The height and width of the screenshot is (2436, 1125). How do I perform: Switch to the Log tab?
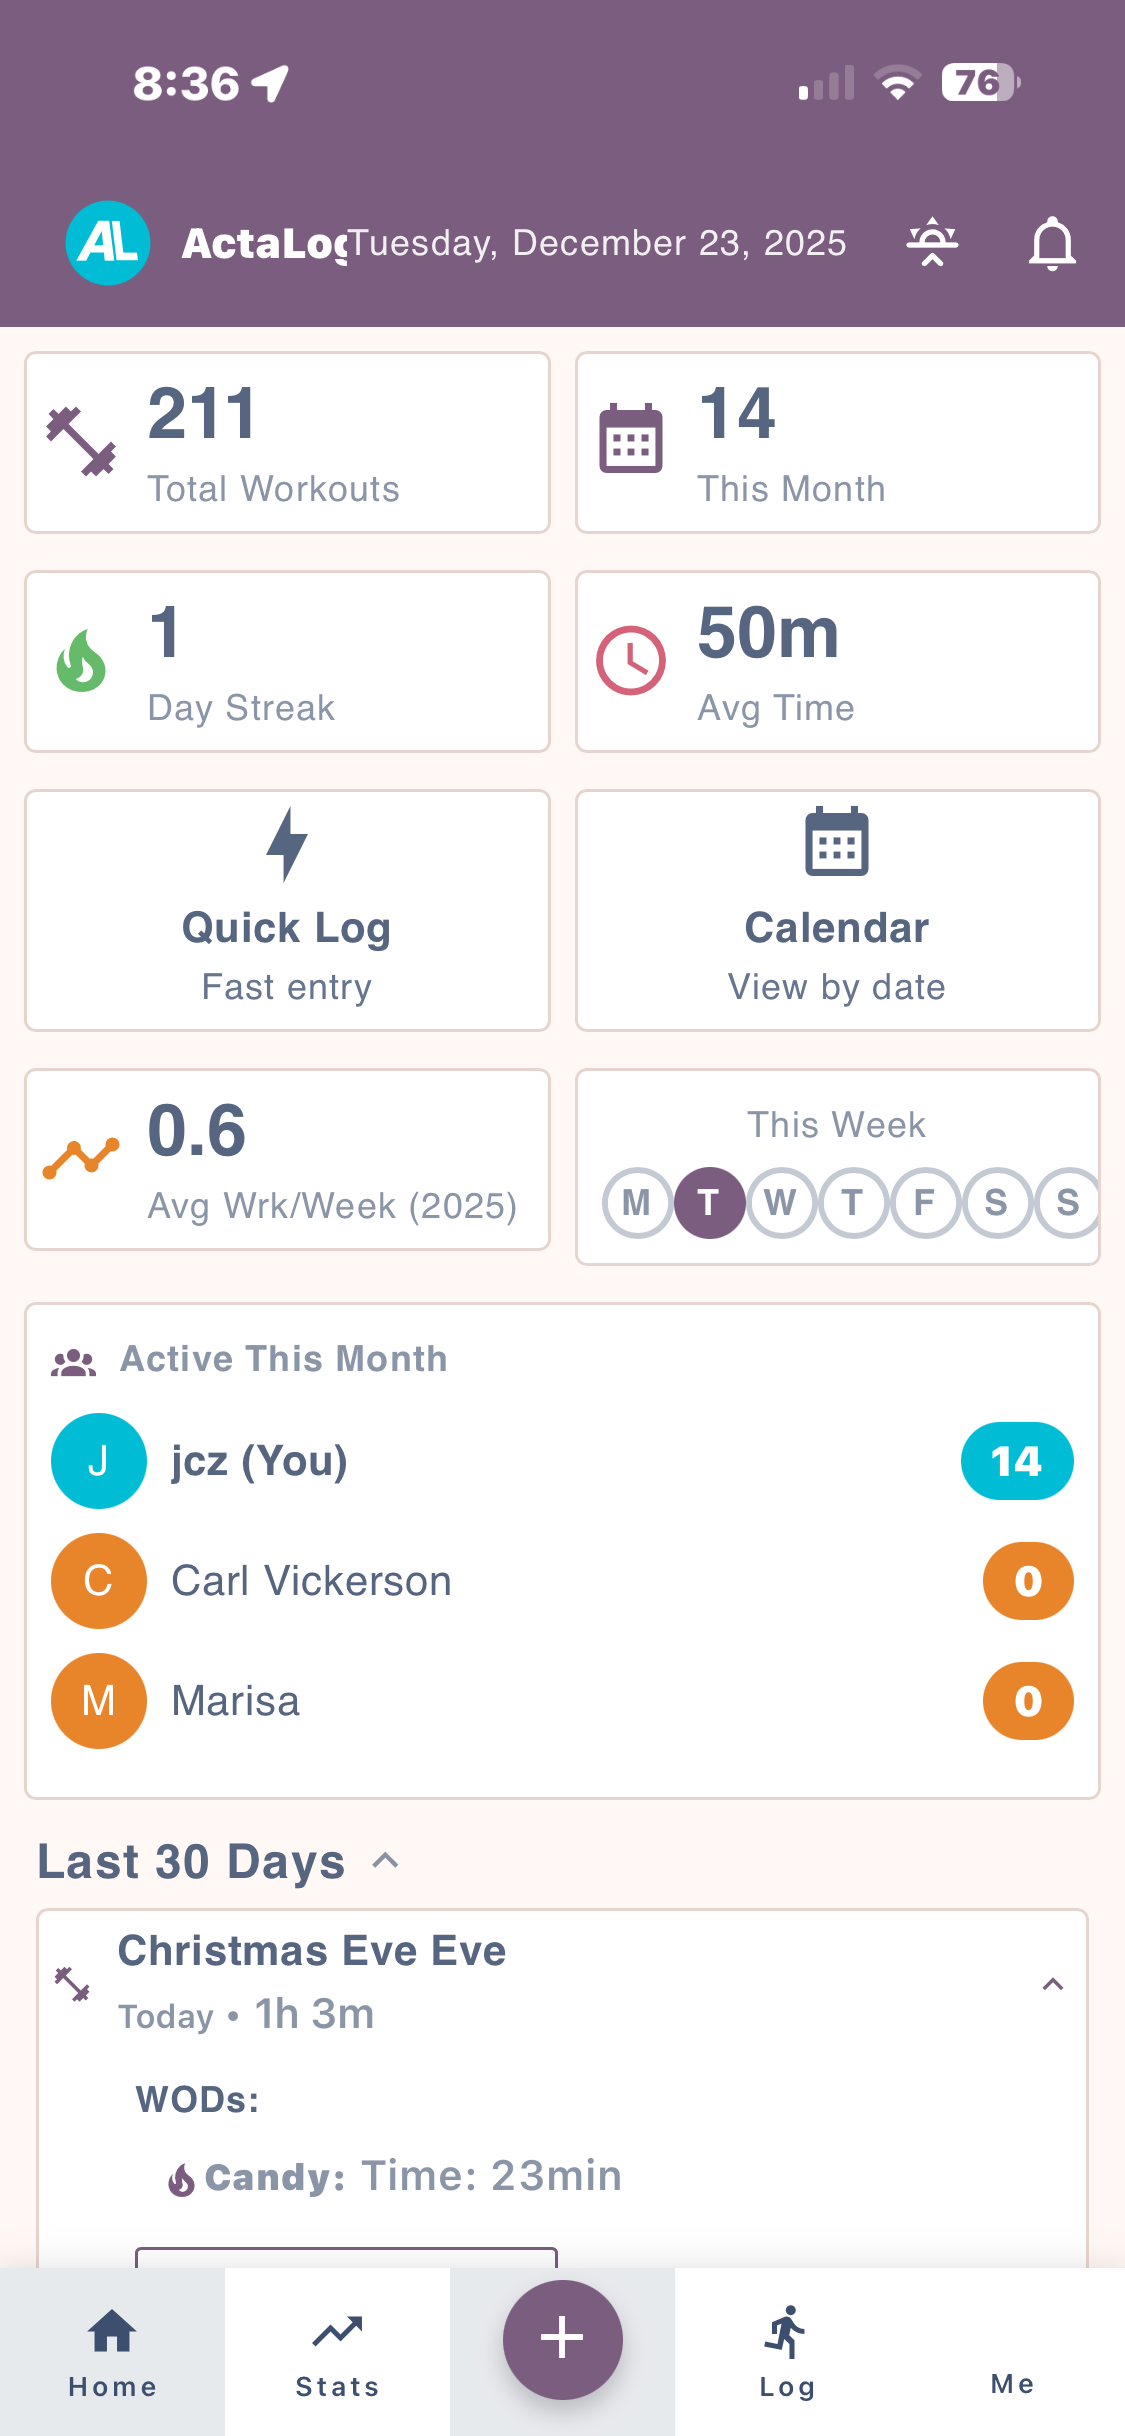point(787,2352)
